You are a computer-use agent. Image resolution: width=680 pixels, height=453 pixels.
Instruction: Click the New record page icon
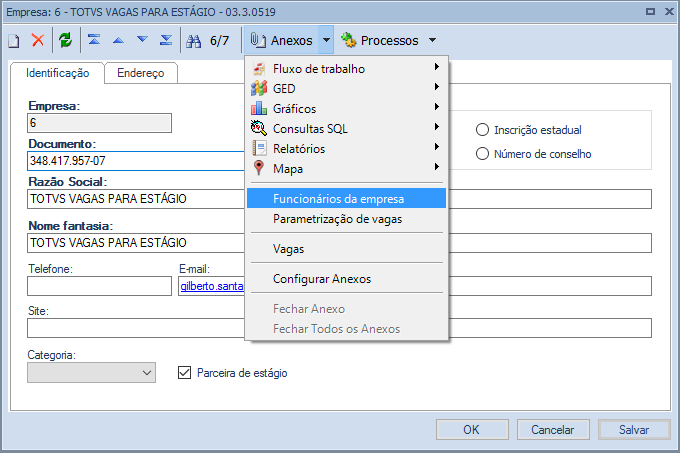(14, 41)
